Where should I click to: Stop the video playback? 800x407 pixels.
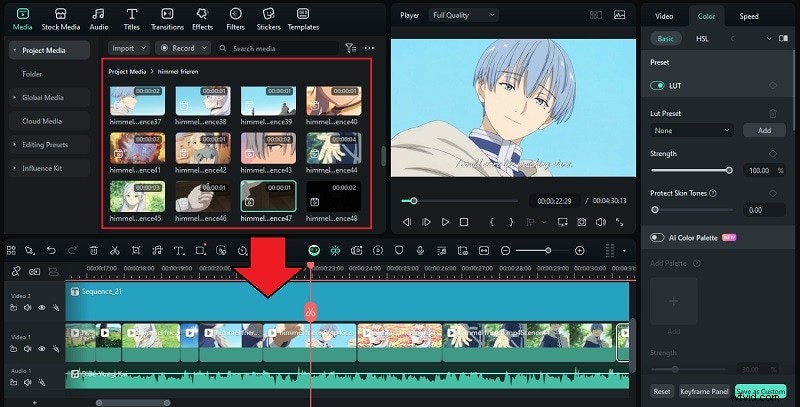[464, 222]
